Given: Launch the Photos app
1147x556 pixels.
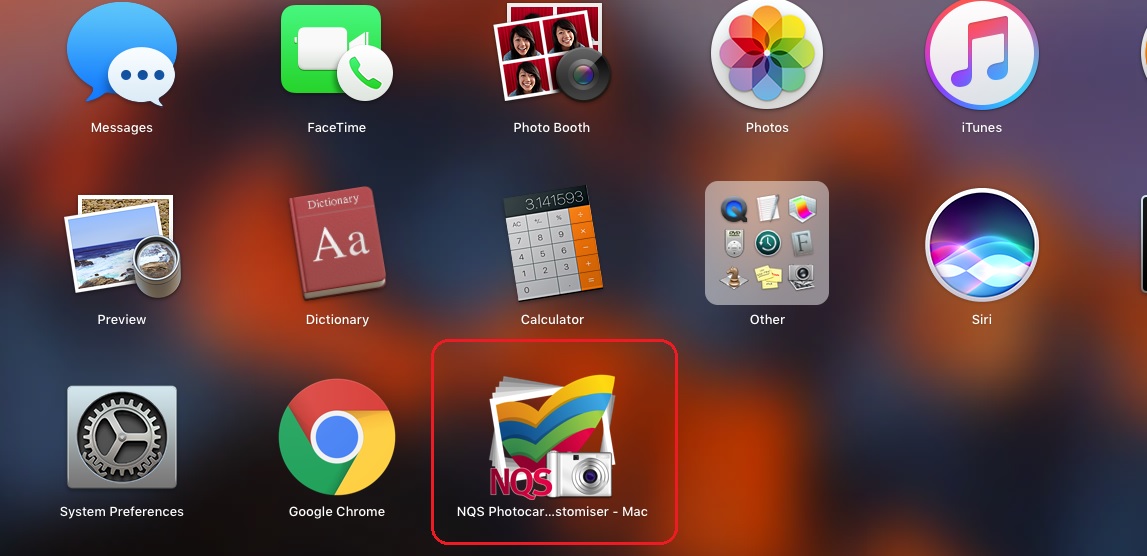Looking at the screenshot, I should click(767, 53).
